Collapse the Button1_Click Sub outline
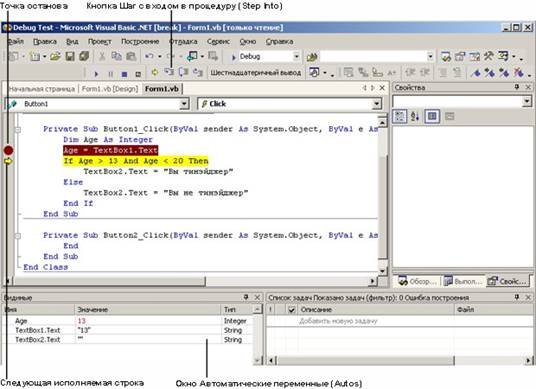This screenshot has height=389, width=536. tap(18, 130)
